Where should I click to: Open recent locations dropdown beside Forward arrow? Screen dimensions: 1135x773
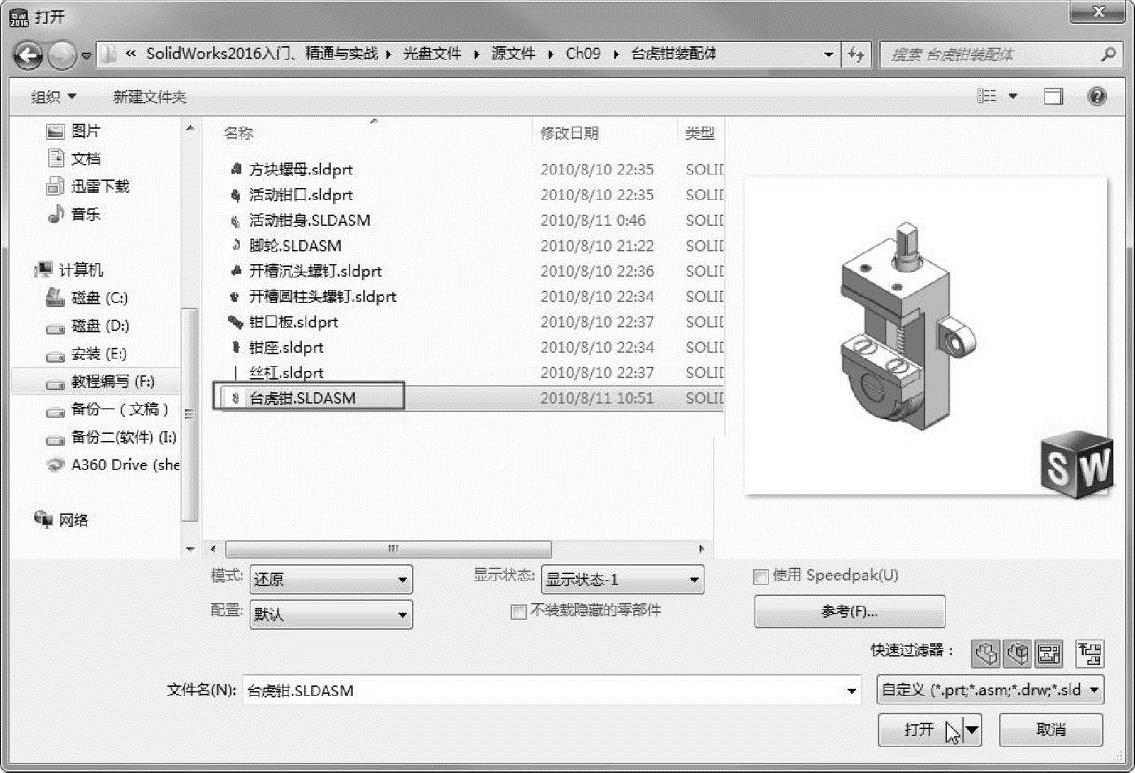pos(86,56)
